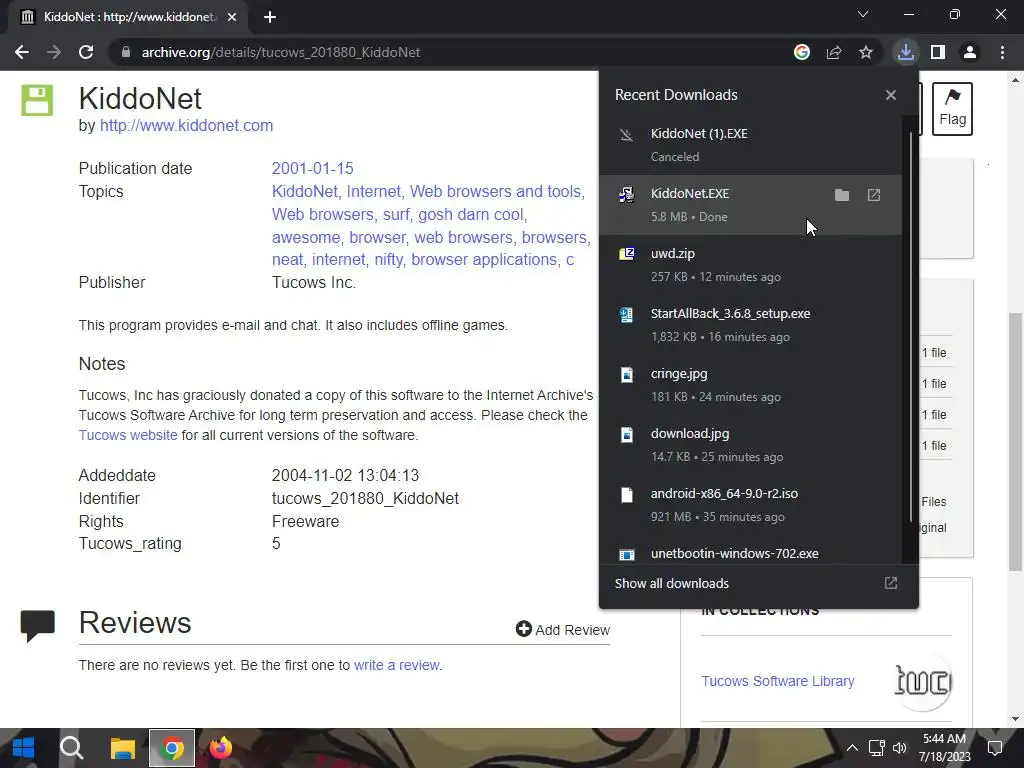Click the address bar URL

(x=281, y=52)
